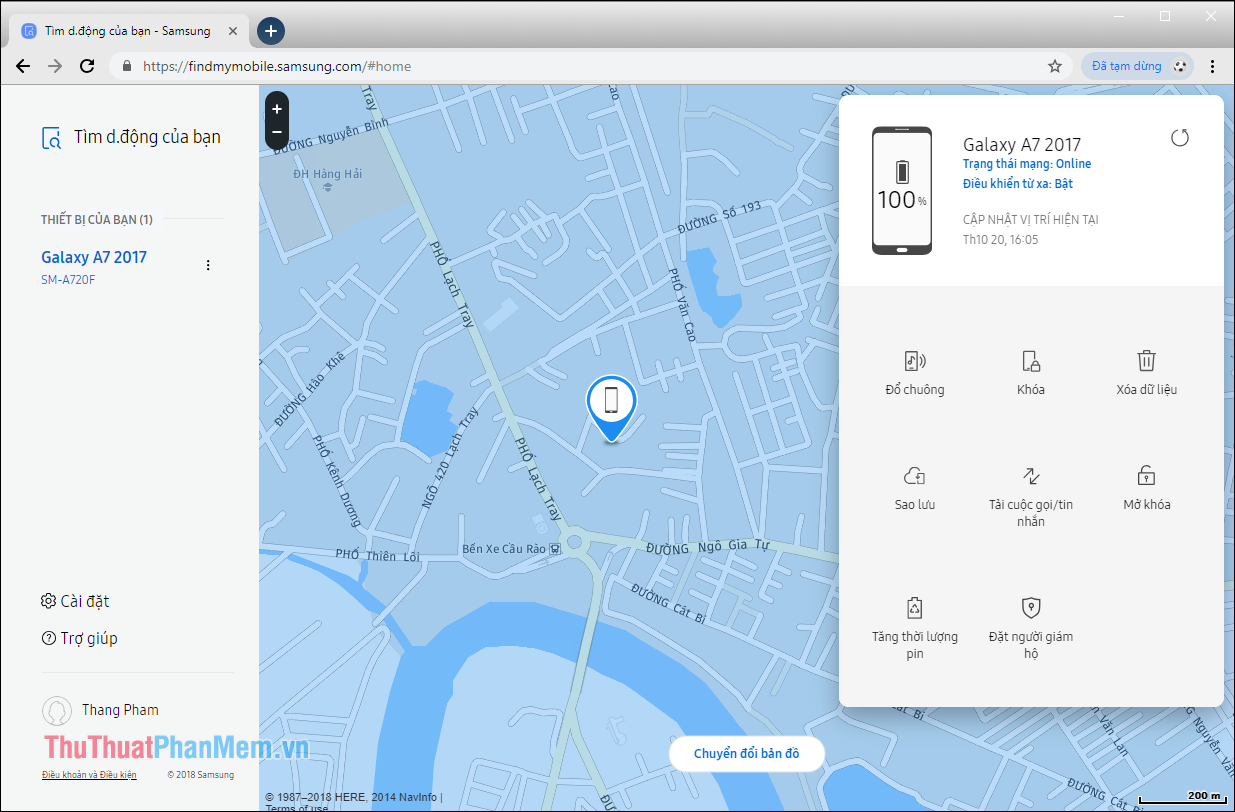Open the three-dot menu beside Galaxy A7 2017
Image resolution: width=1235 pixels, height=812 pixels.
(x=208, y=265)
